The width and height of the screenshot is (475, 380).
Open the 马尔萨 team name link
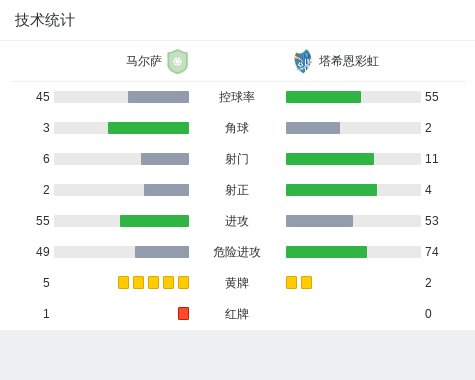(x=144, y=61)
